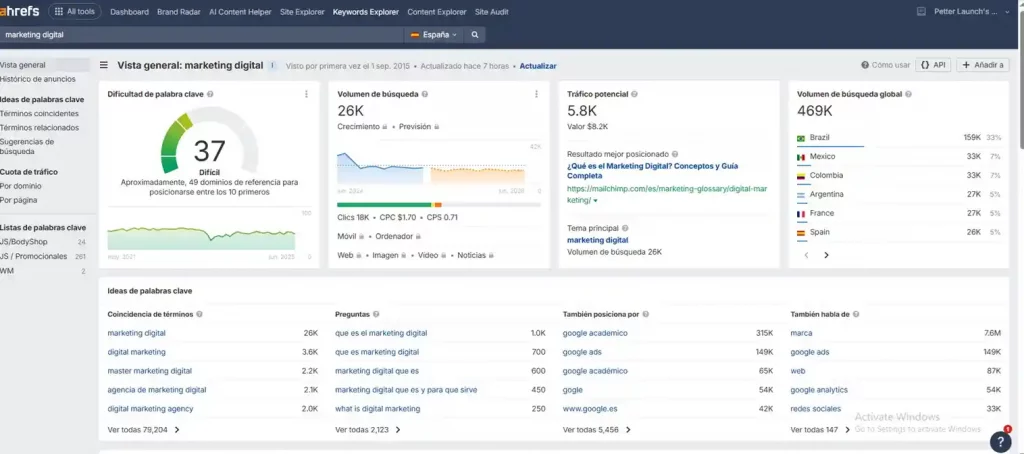1024x454 pixels.
Task: Click help icon next to Volumen de búsqueda
Action: (x=425, y=94)
